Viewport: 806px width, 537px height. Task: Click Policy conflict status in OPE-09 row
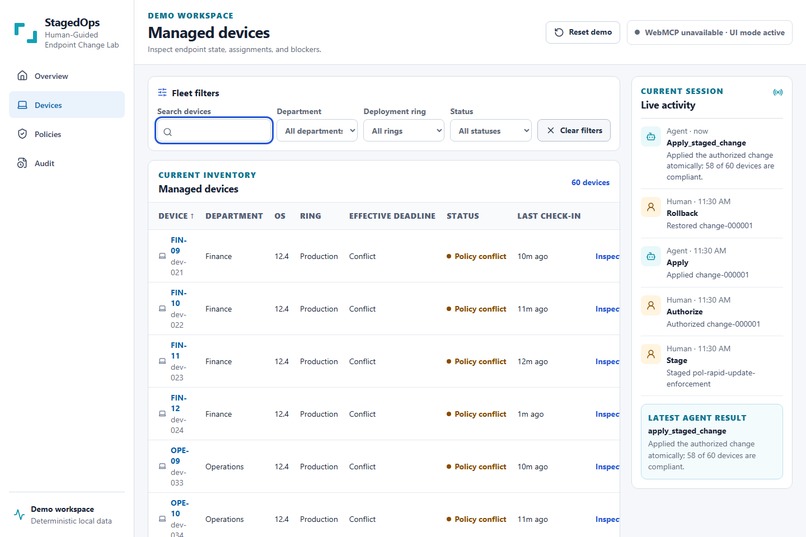pyautogui.click(x=477, y=467)
